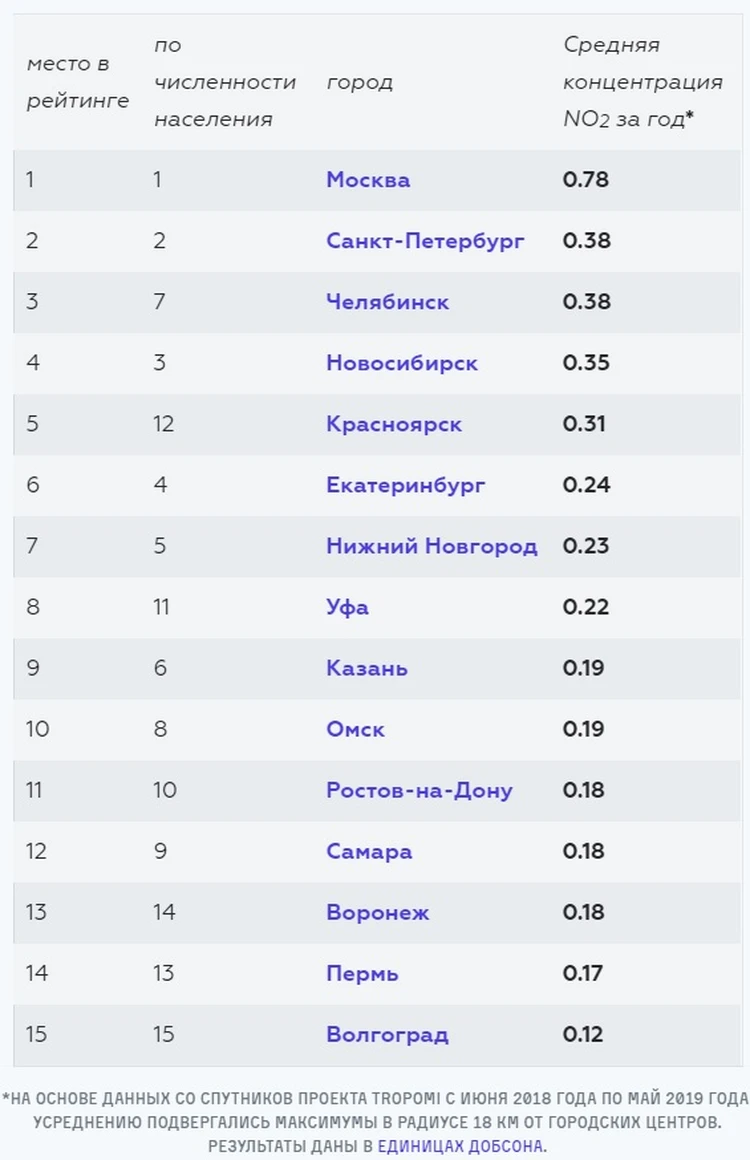Click the 'место в рейтинге' column header
This screenshot has width=750, height=1160.
pos(77,82)
